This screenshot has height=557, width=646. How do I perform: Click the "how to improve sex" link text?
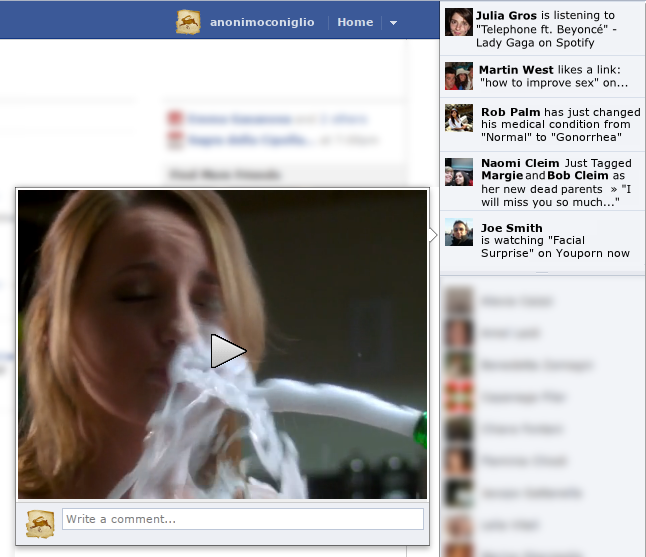[539, 83]
